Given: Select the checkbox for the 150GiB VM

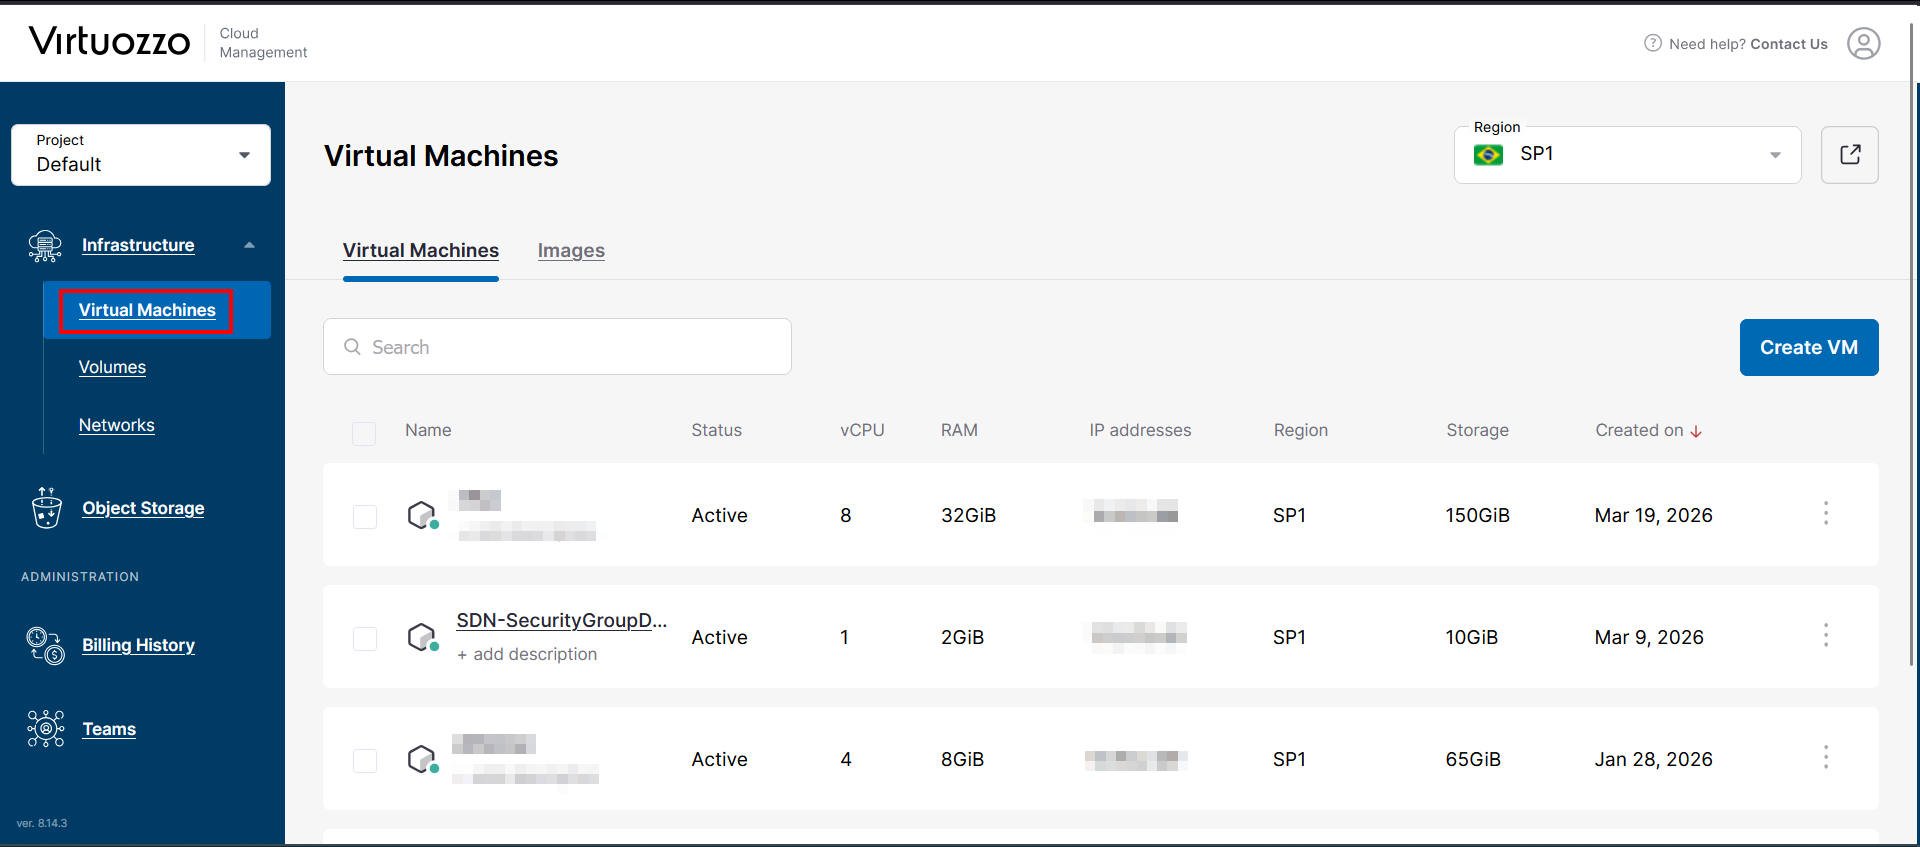Looking at the screenshot, I should tap(365, 517).
